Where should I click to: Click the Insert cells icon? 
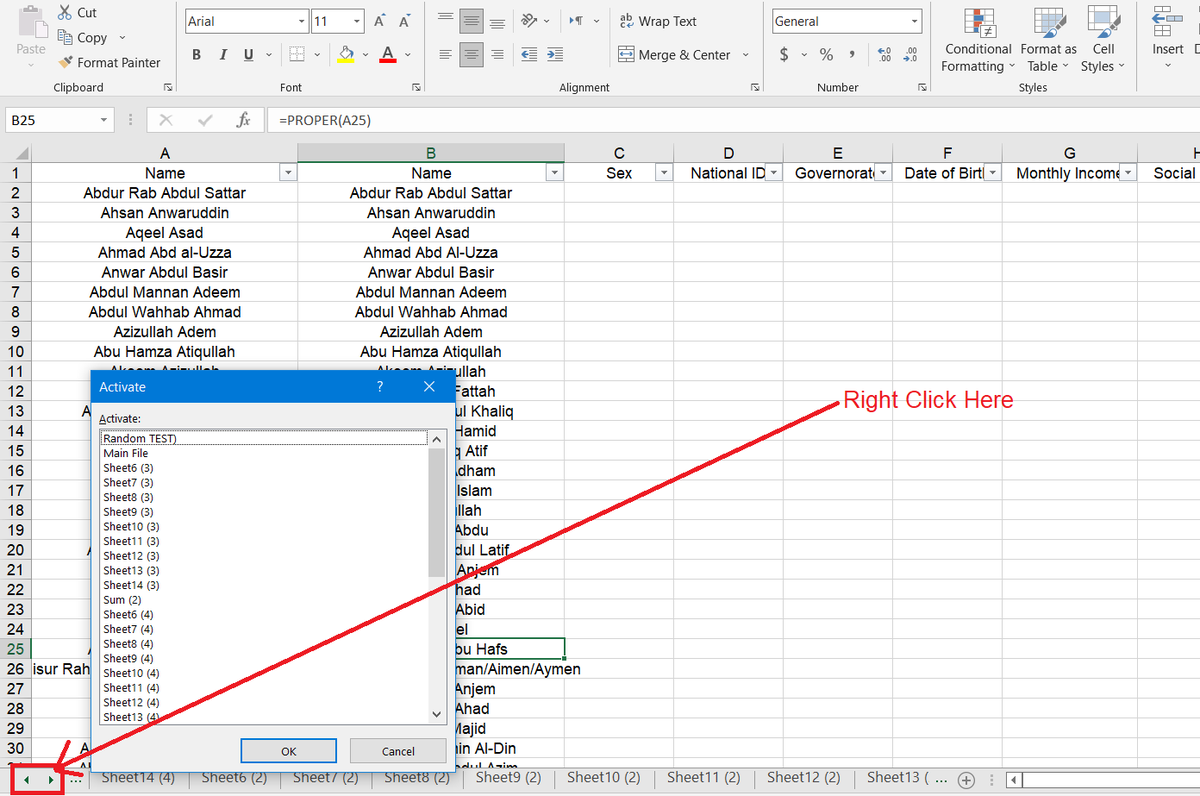pos(1167,21)
